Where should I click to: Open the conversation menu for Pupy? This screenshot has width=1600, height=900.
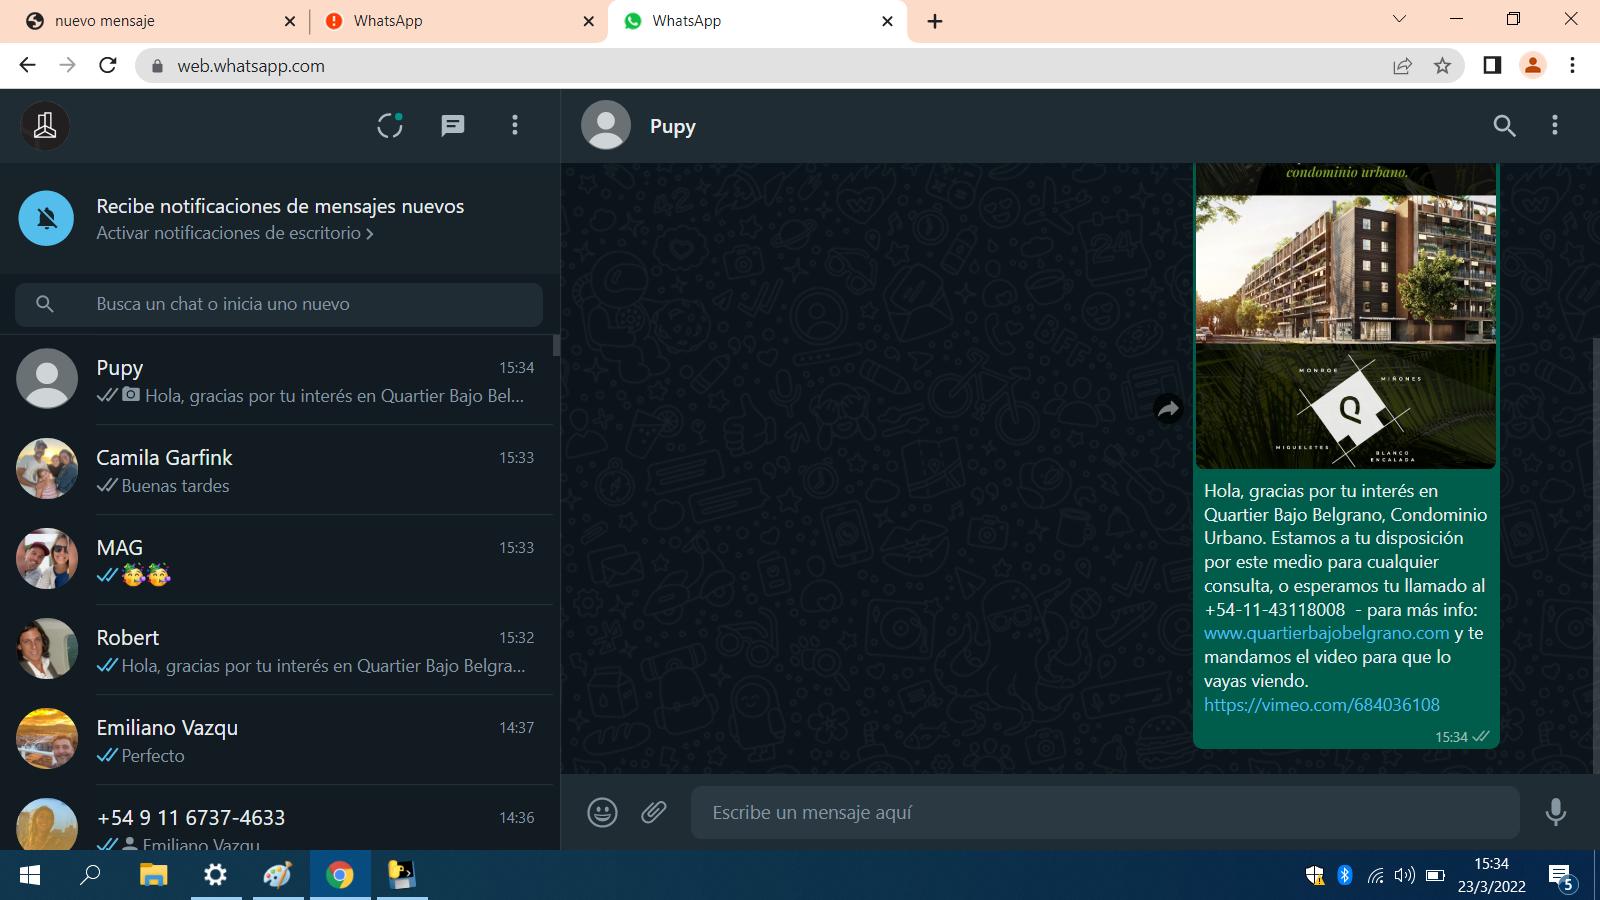tap(1554, 125)
